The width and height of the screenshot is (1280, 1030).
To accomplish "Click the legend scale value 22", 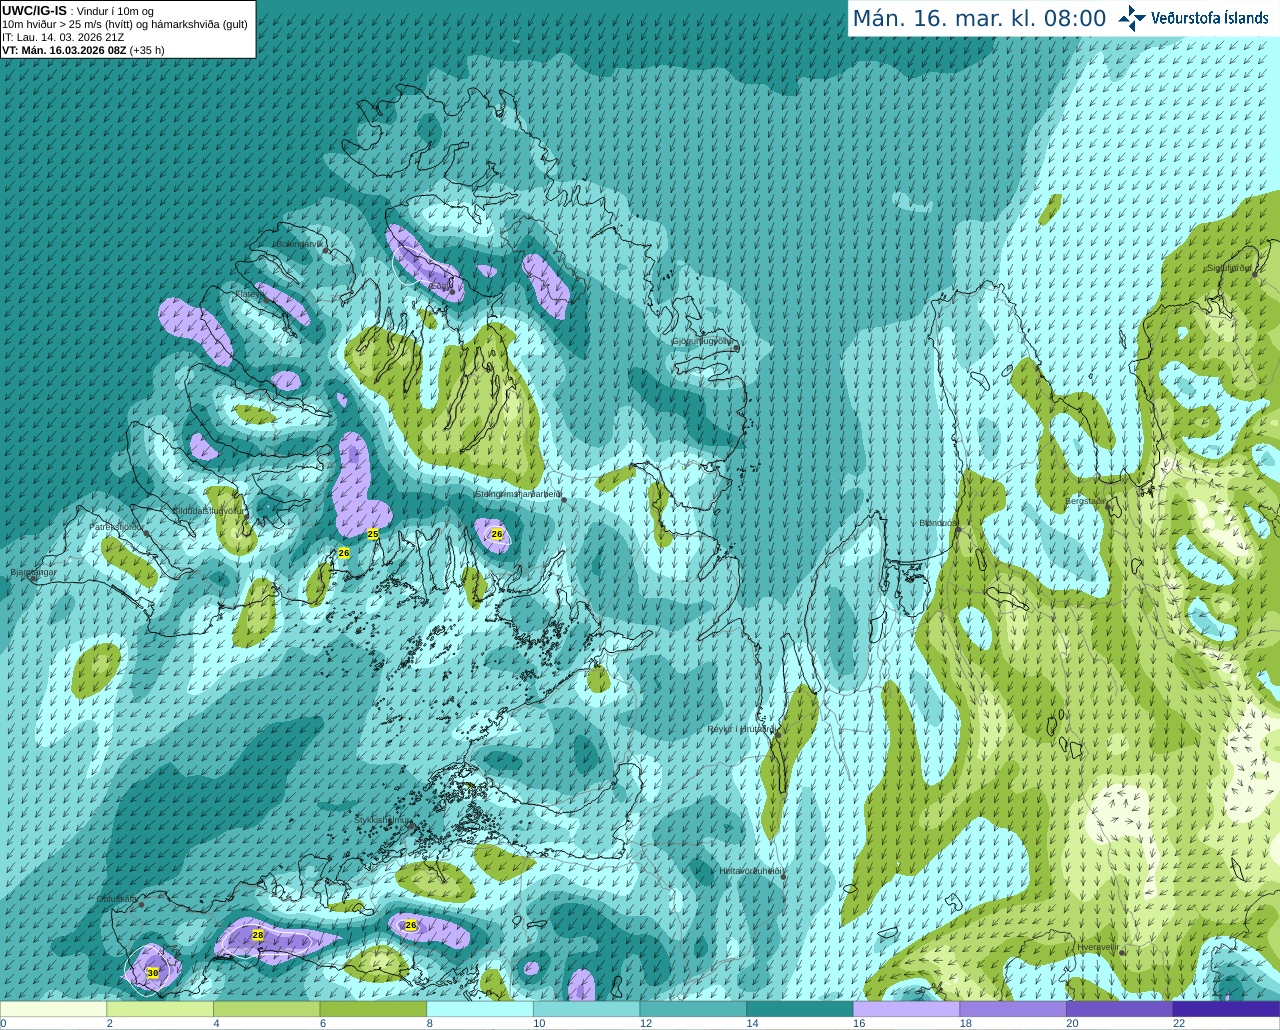I will 1179,1023.
